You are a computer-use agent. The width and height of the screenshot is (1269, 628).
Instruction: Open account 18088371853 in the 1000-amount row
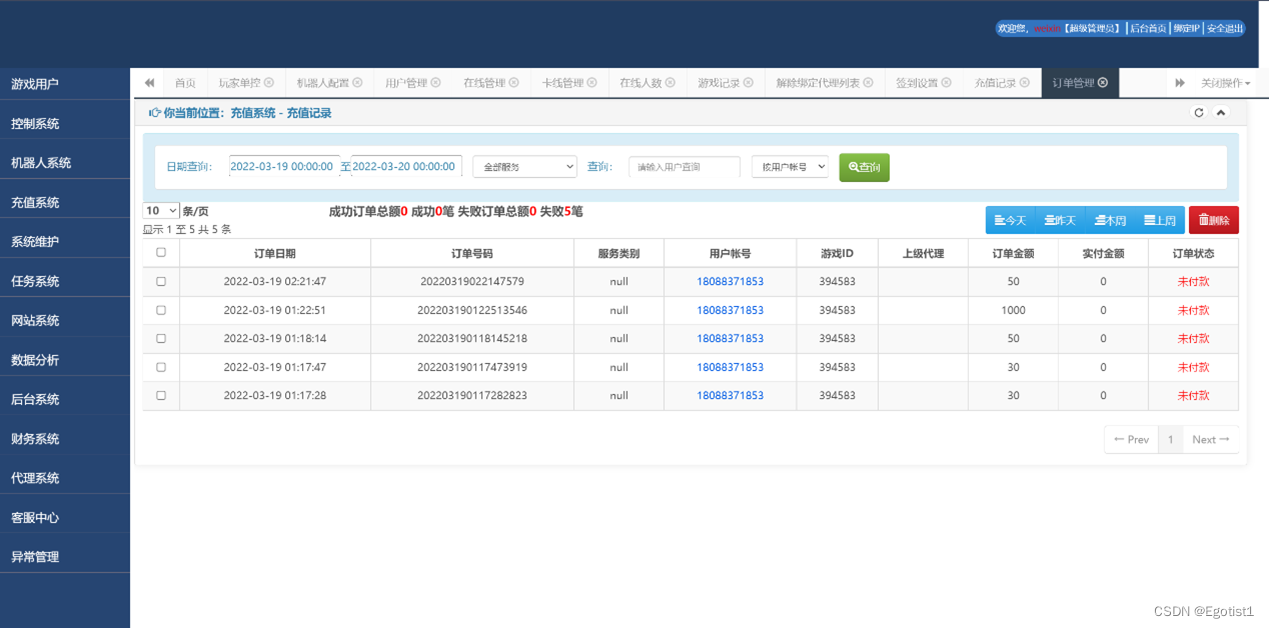tap(730, 310)
